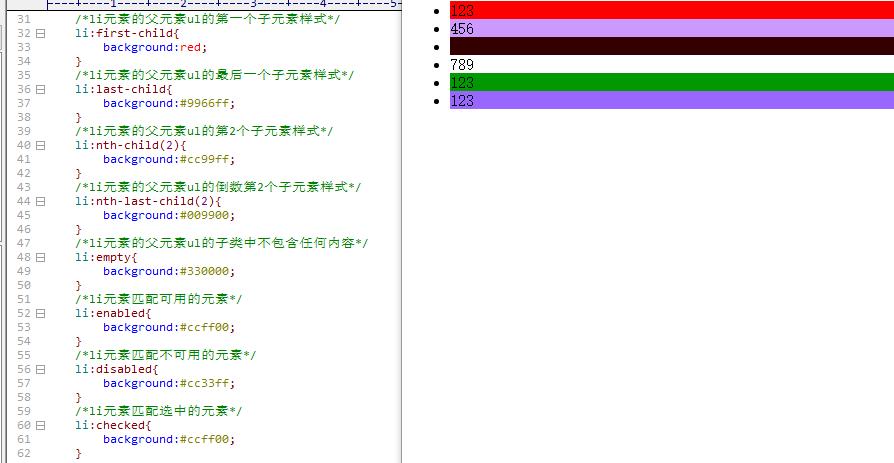This screenshot has width=894, height=463.
Task: Click the selector li:nth-last-child(2){
Action: click(148, 201)
